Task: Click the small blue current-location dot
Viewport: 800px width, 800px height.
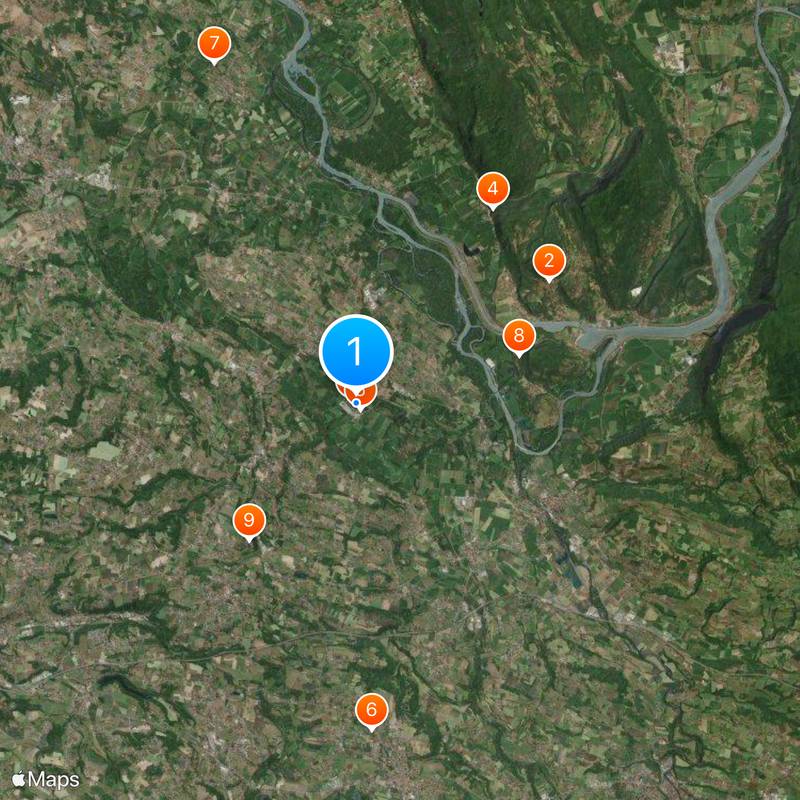Action: tap(356, 403)
